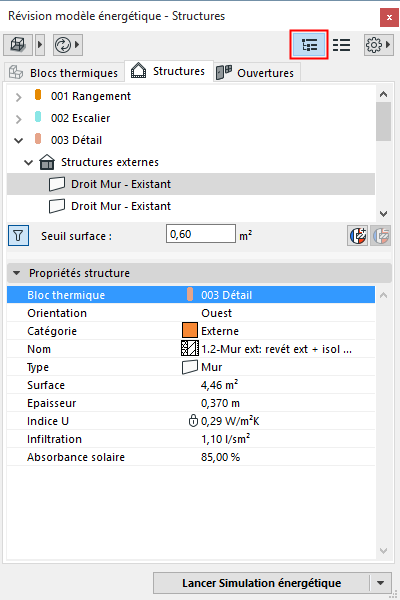Click Lancer Simulation énergétique button
This screenshot has height=600, width=400.
[x=261, y=583]
